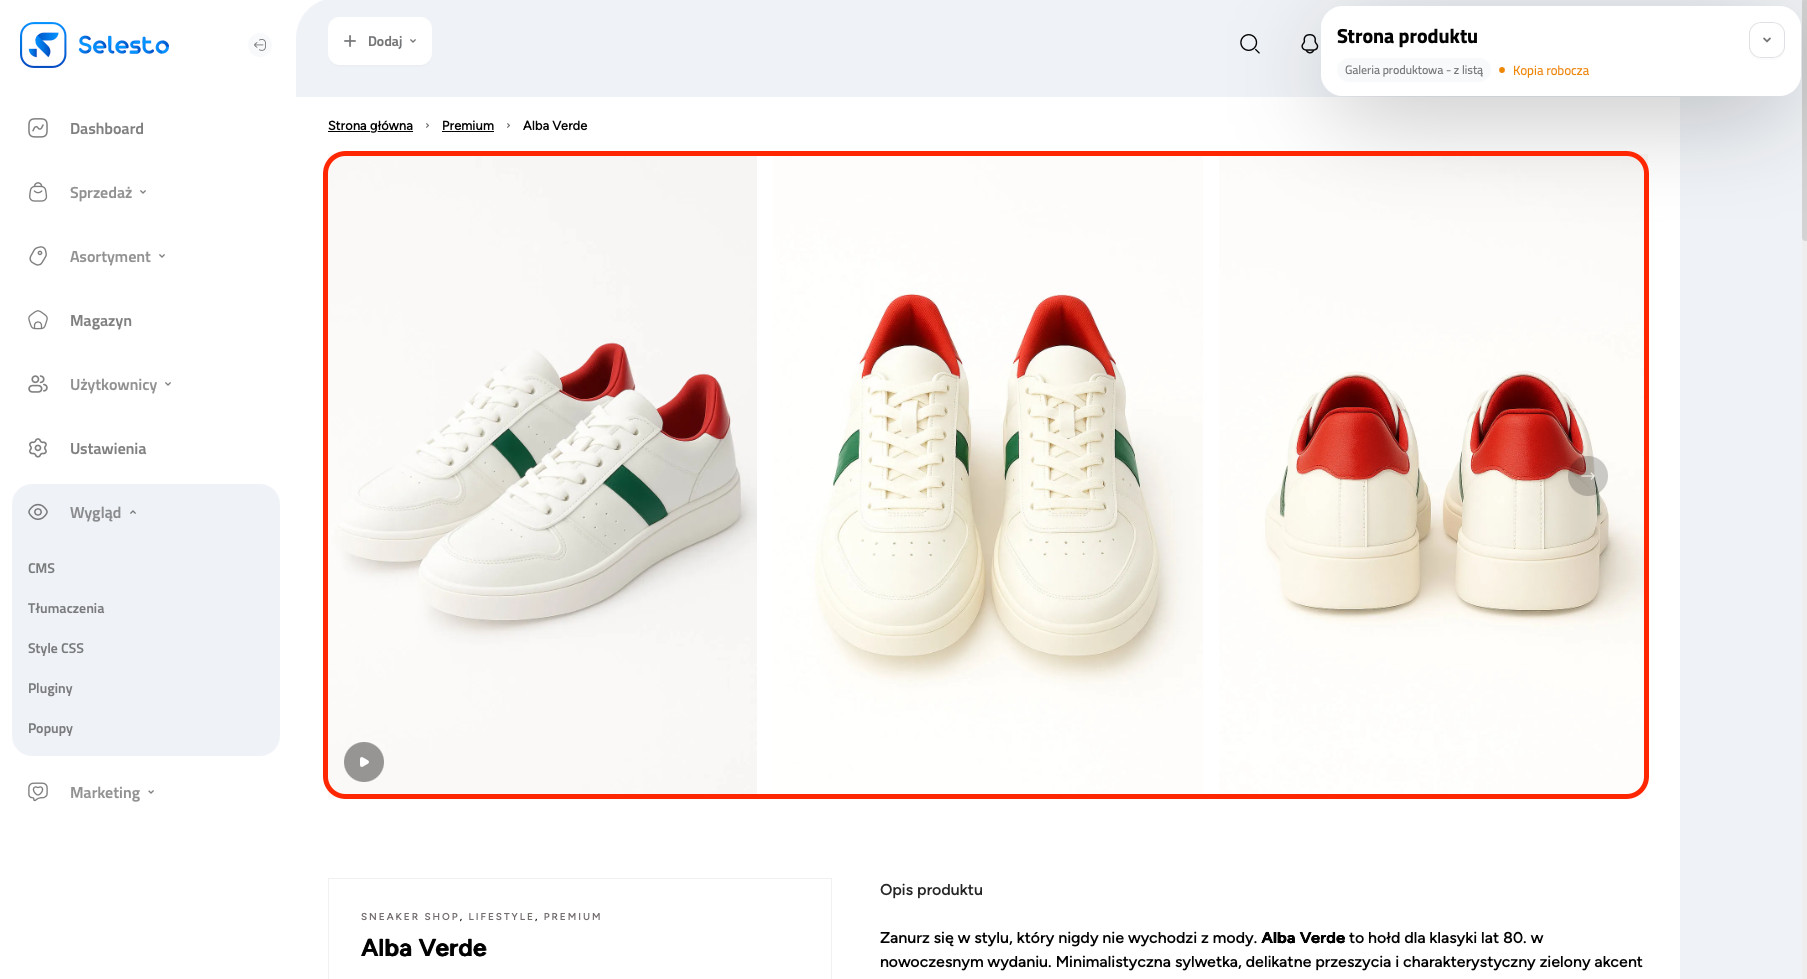This screenshot has width=1807, height=979.
Task: Click the Ustawienia gear icon
Action: coord(38,448)
